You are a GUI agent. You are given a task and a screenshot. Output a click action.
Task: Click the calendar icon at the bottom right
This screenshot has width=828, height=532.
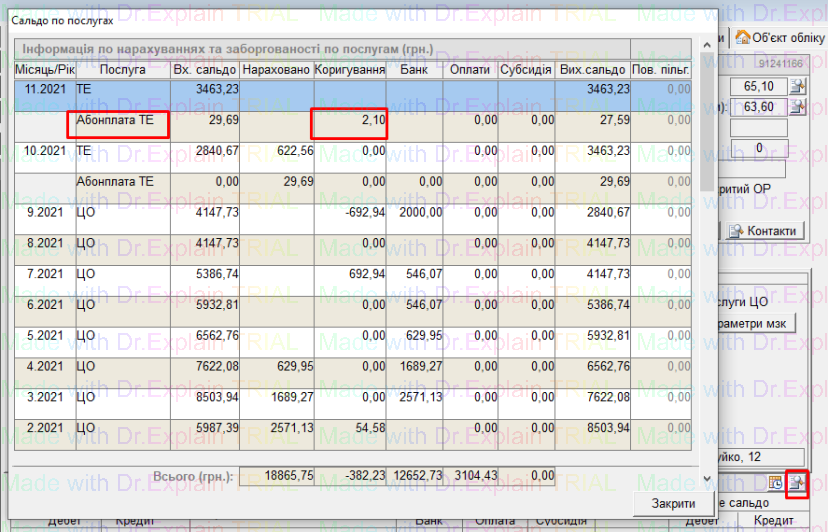(774, 484)
